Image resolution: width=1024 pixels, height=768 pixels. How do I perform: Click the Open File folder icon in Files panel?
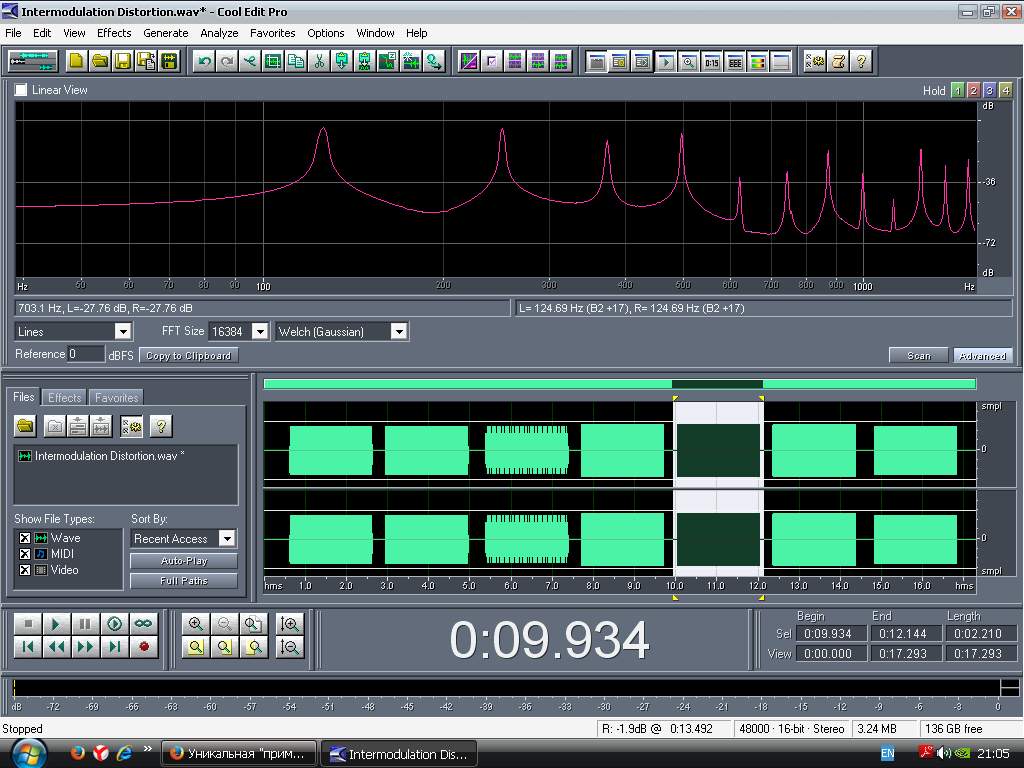click(x=25, y=427)
